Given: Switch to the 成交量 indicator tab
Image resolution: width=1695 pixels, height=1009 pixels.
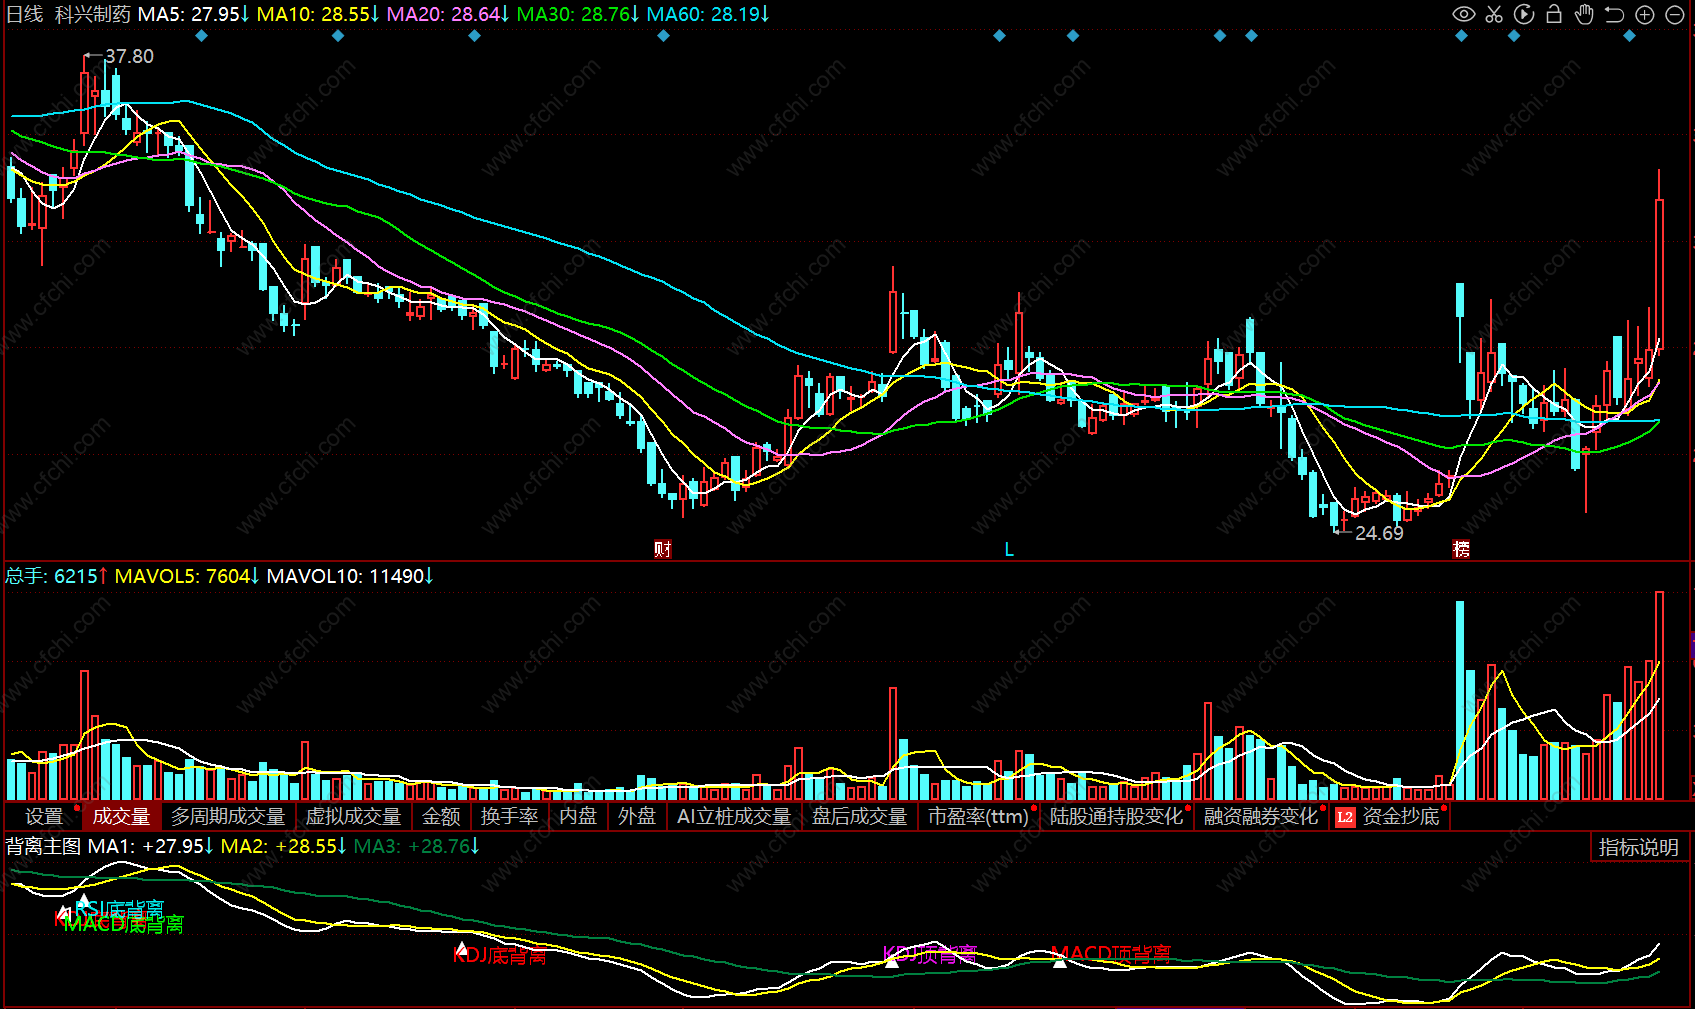Looking at the screenshot, I should 121,817.
